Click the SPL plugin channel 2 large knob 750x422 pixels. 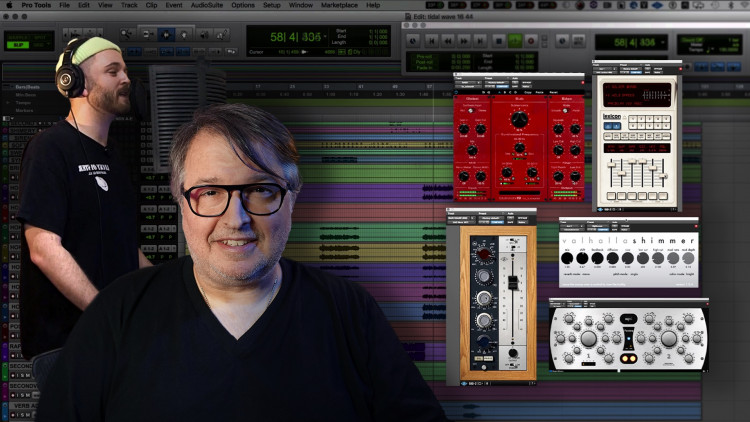[x=668, y=338]
